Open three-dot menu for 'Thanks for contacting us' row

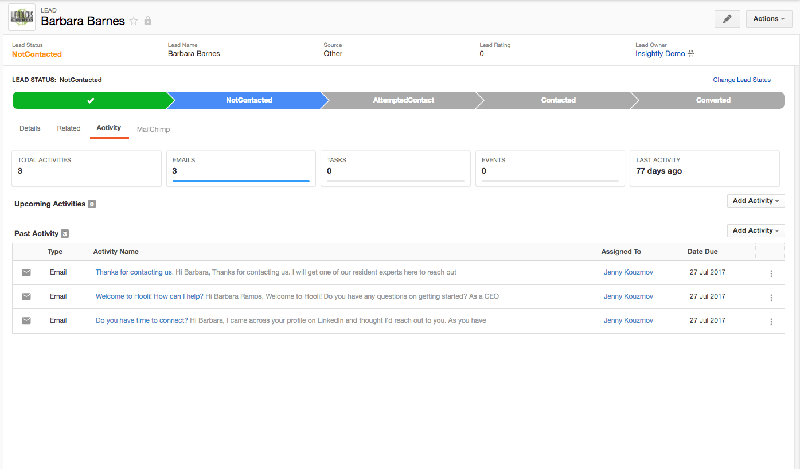771,273
